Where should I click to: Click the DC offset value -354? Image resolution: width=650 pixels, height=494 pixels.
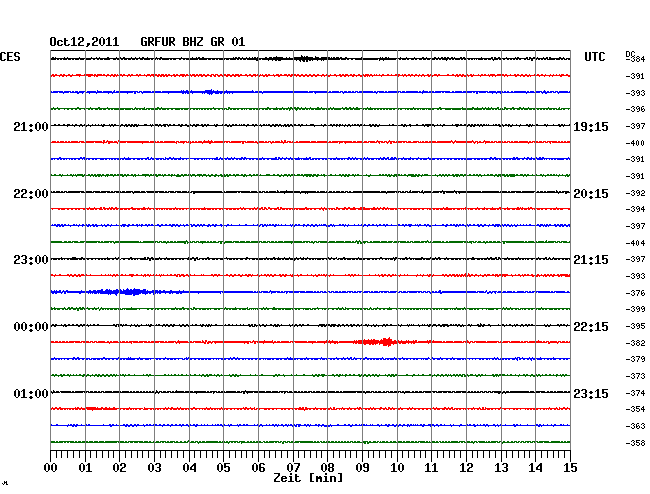pos(635,409)
